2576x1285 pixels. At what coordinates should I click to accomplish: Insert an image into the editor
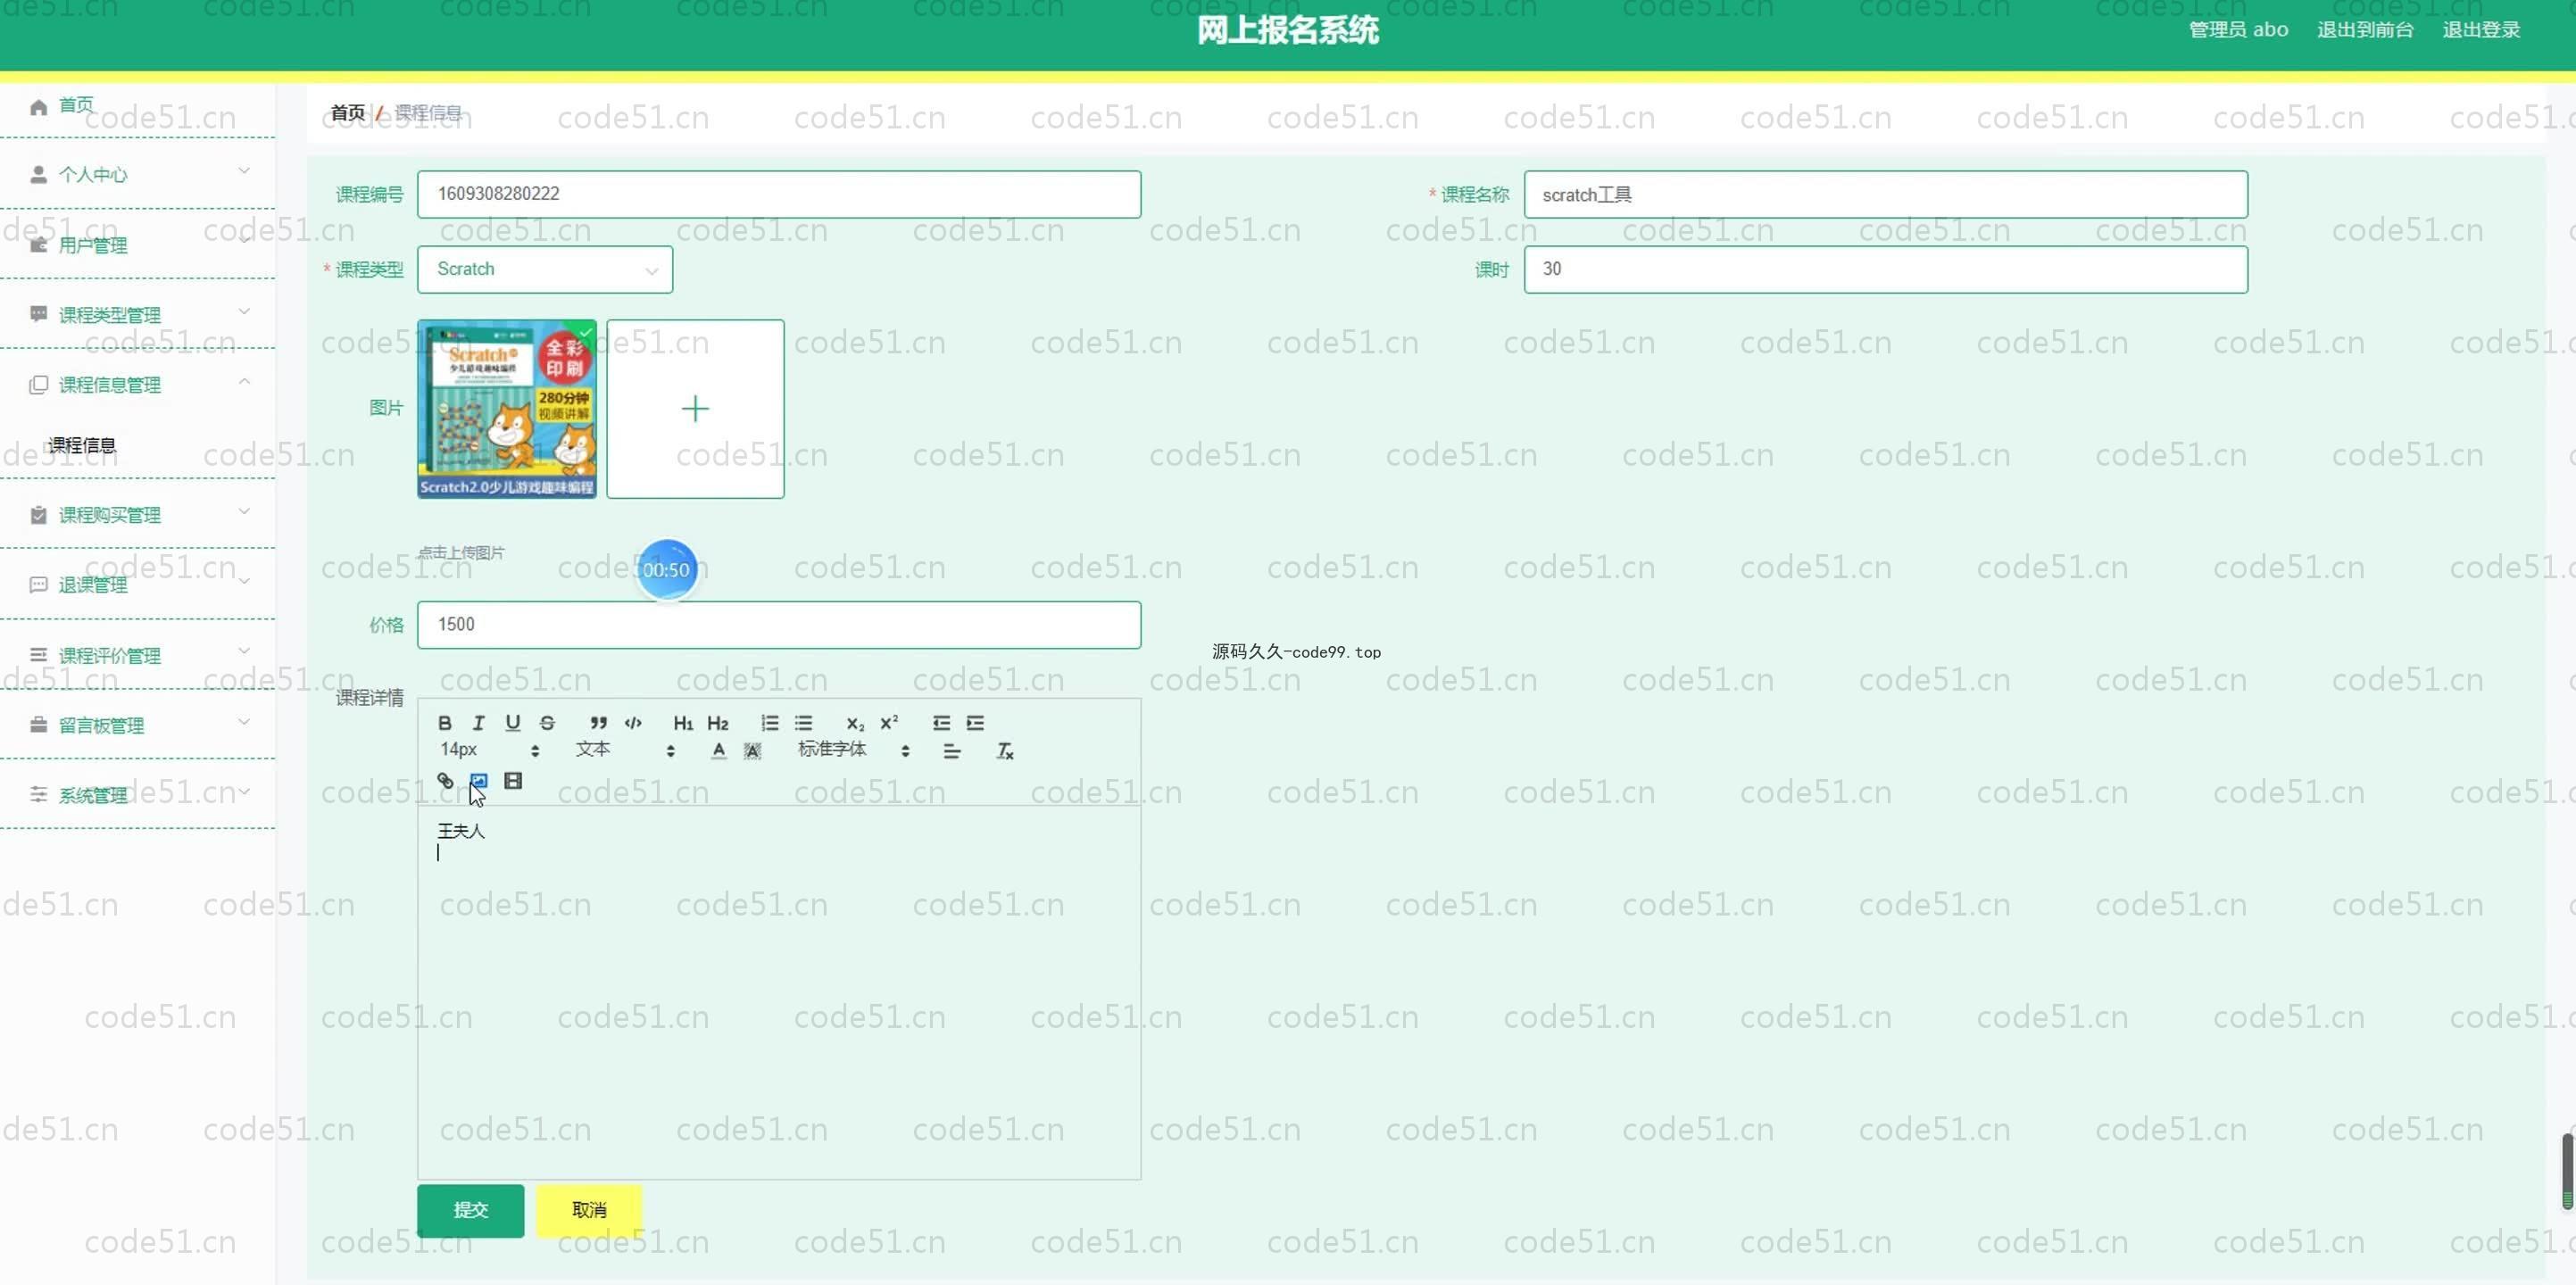click(x=479, y=781)
